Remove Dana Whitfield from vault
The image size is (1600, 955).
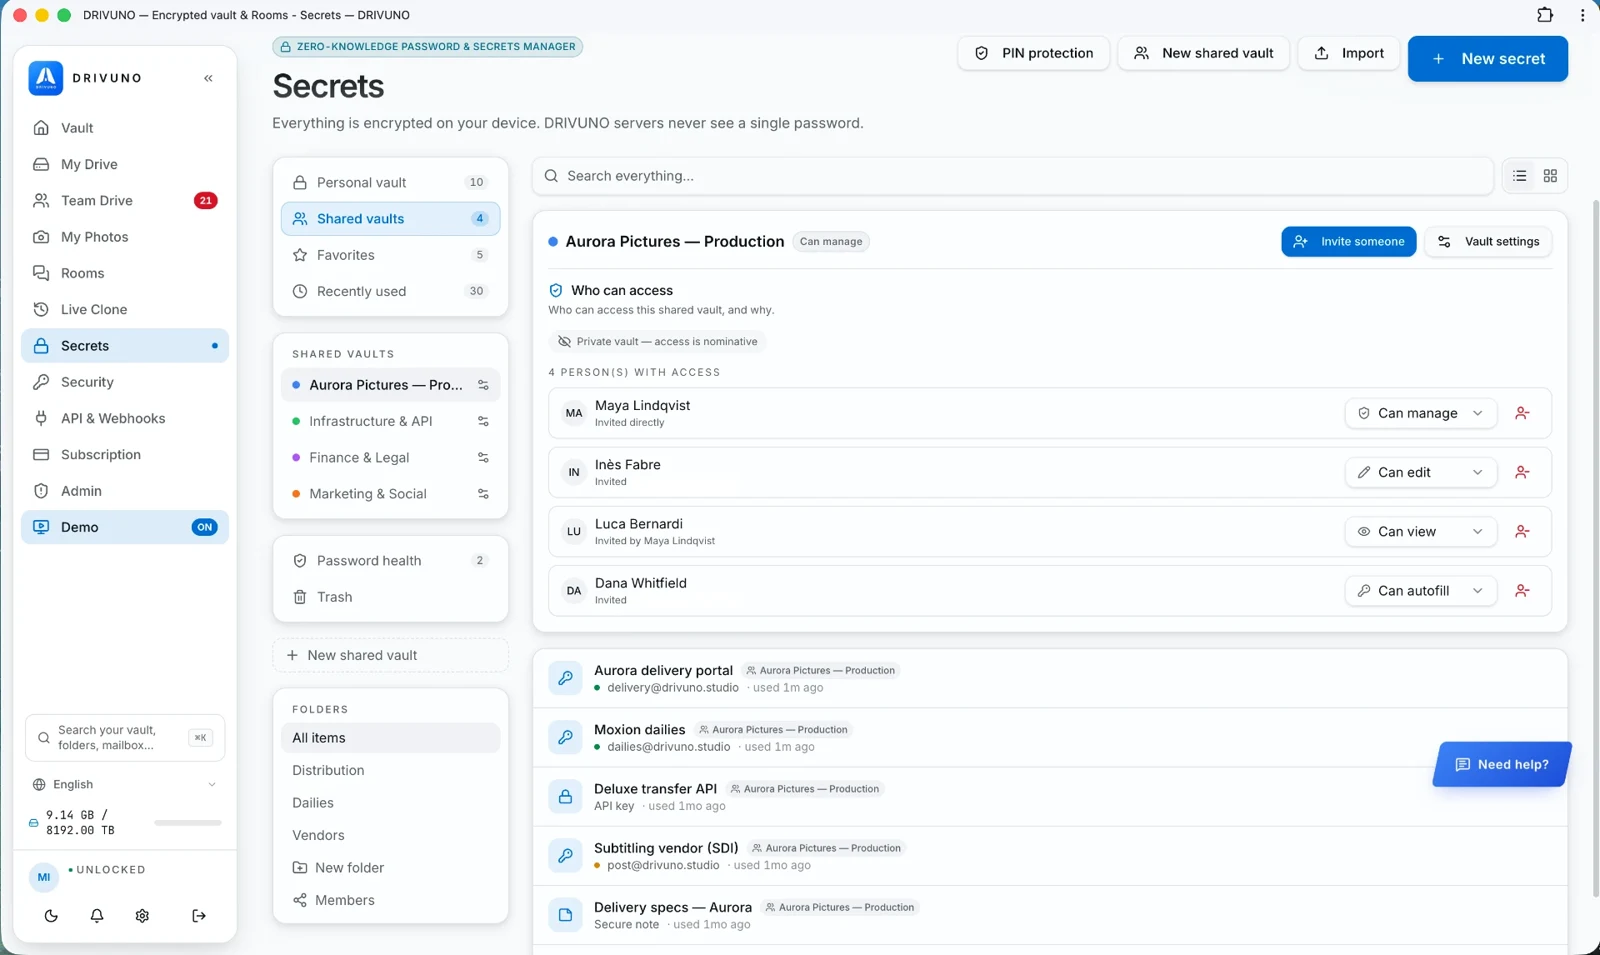coord(1522,591)
